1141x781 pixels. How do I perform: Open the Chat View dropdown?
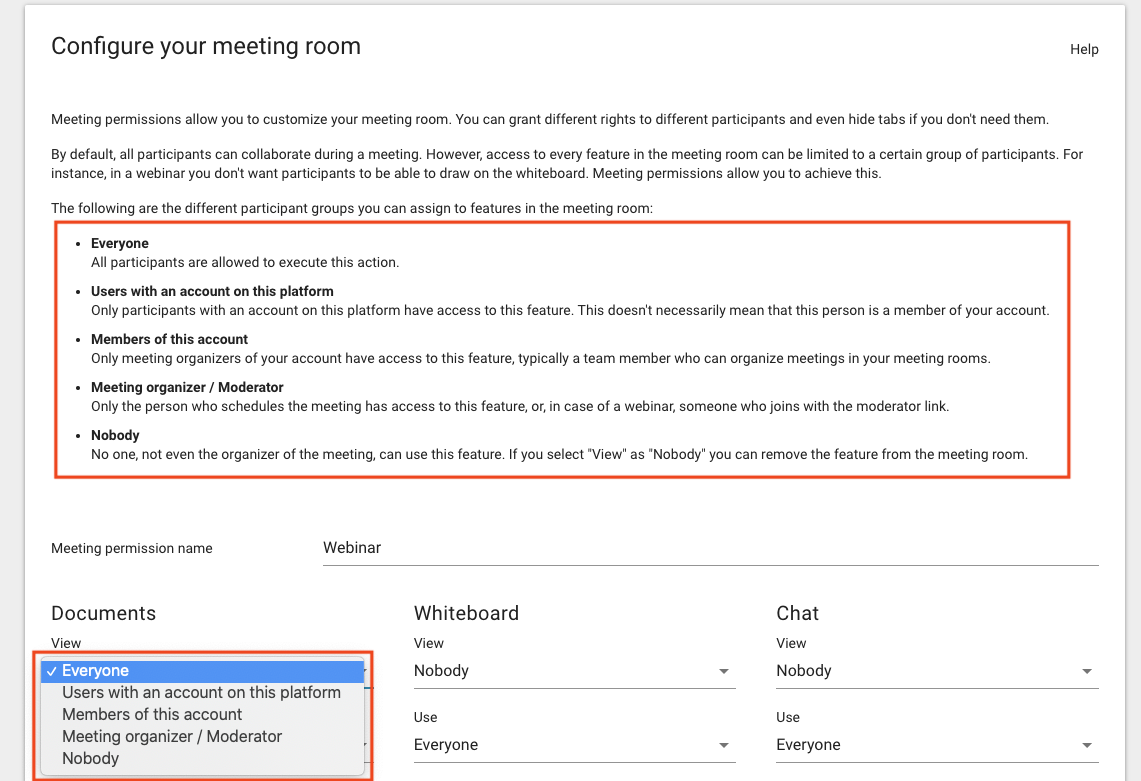[937, 671]
